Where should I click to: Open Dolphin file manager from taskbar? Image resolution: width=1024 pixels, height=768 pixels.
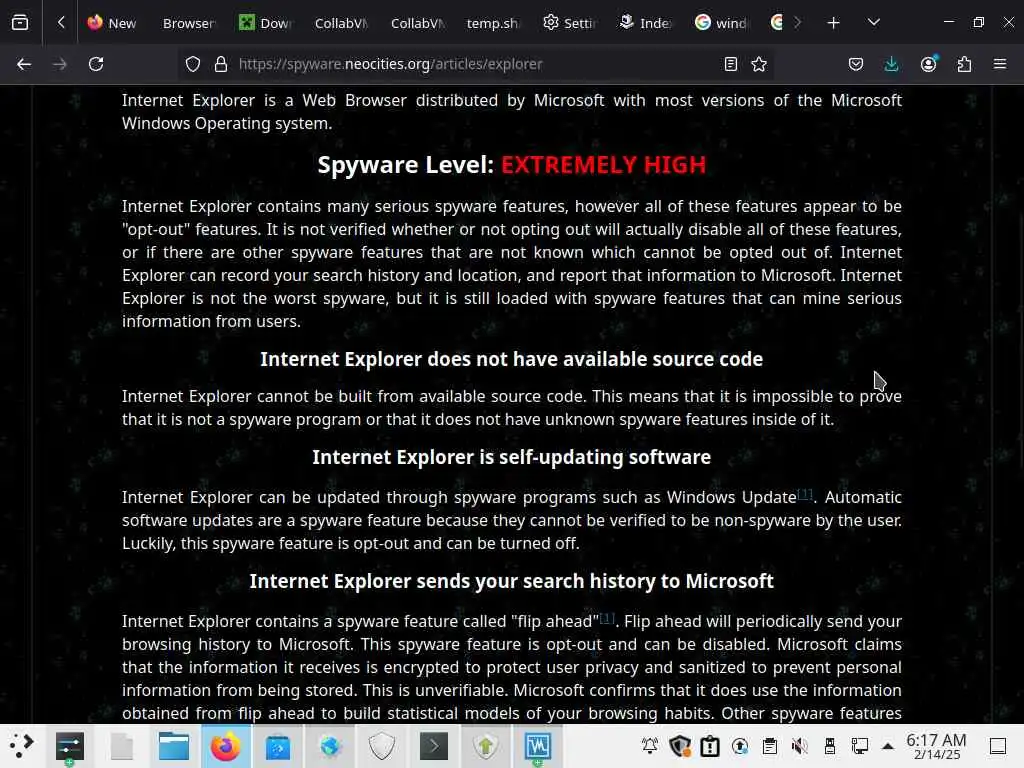coord(174,746)
